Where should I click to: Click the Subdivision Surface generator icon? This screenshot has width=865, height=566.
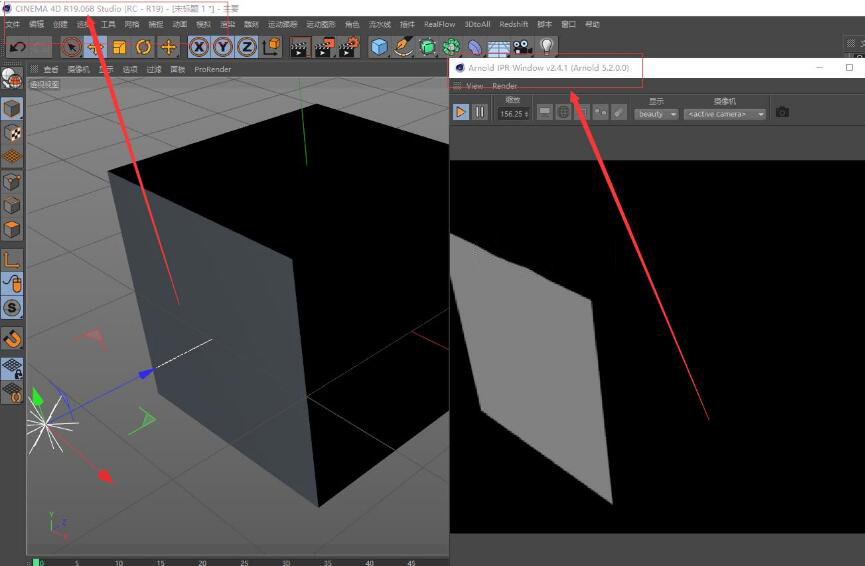coord(428,47)
